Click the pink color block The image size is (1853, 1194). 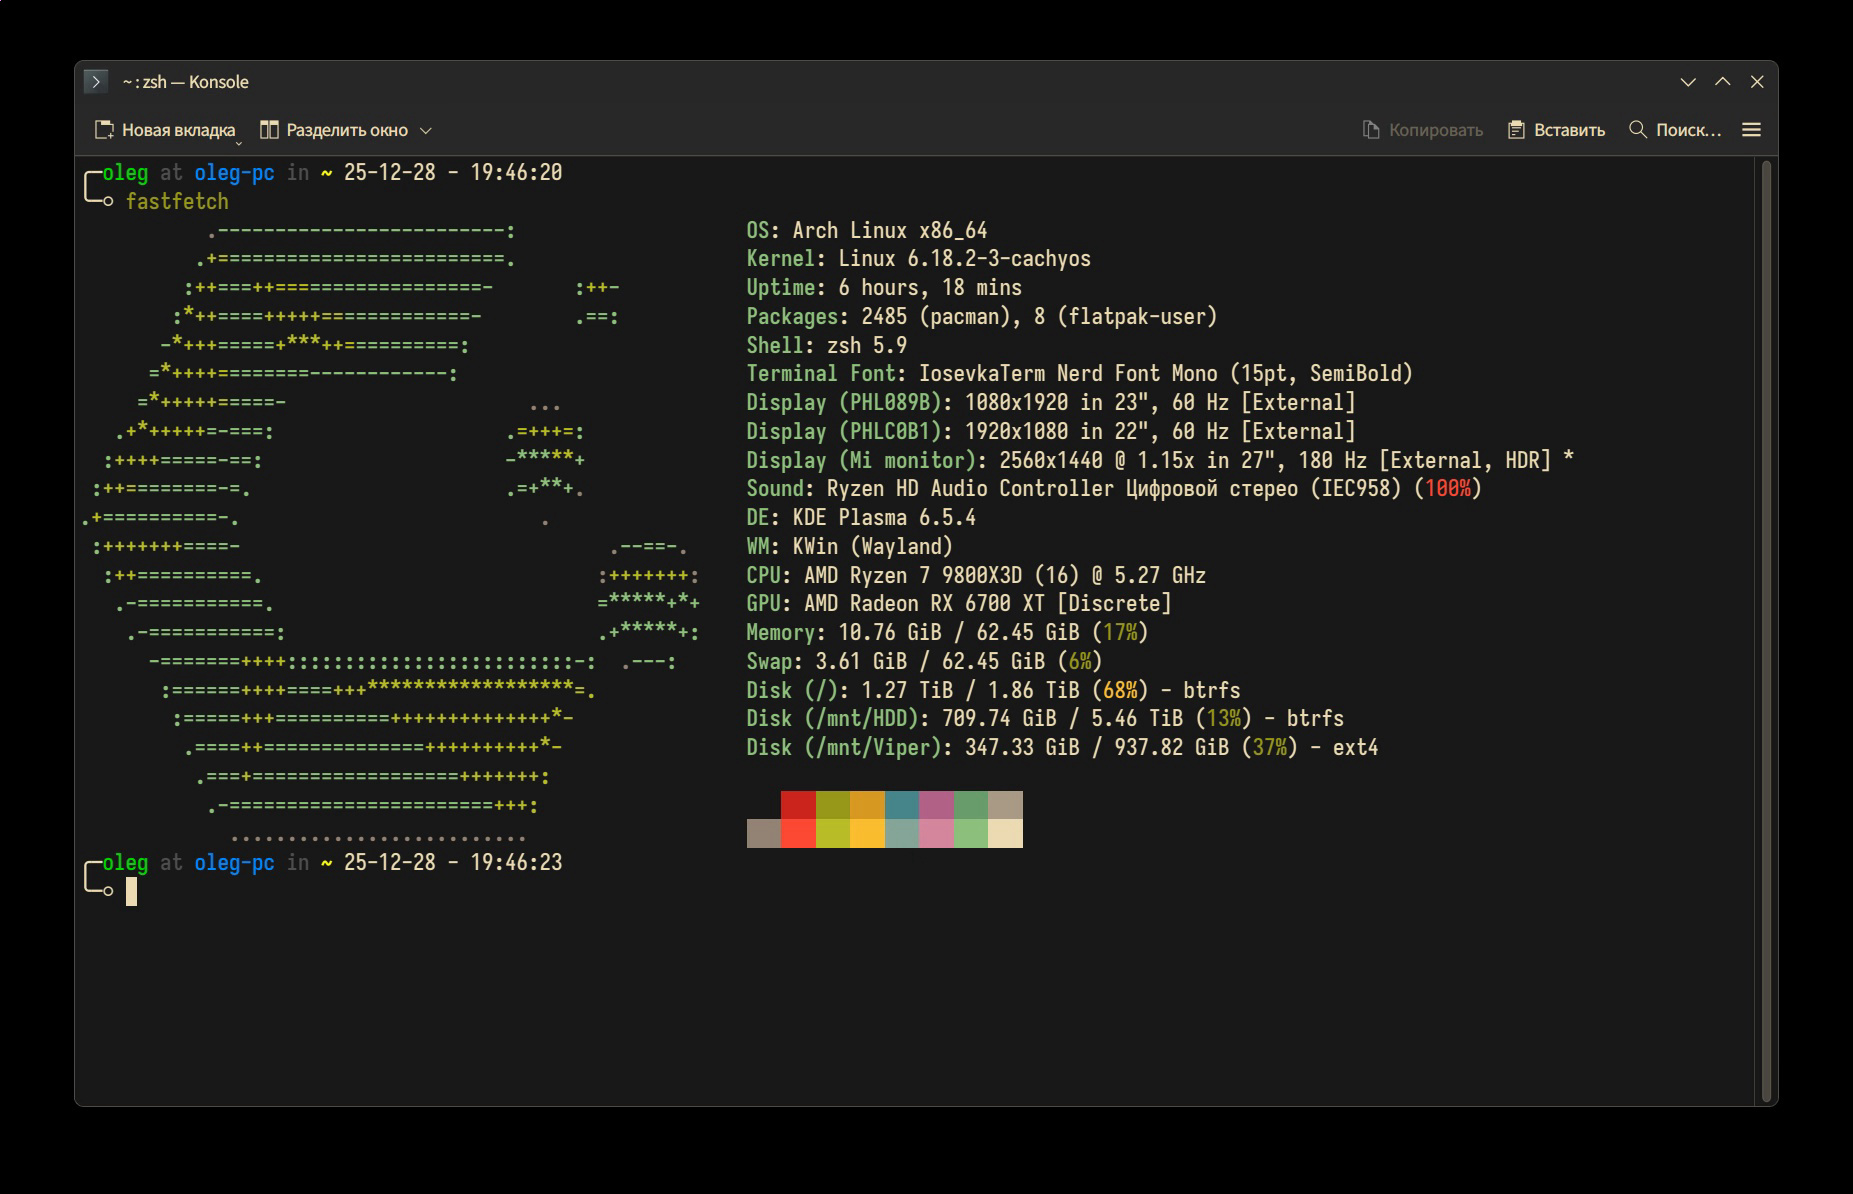click(x=936, y=833)
